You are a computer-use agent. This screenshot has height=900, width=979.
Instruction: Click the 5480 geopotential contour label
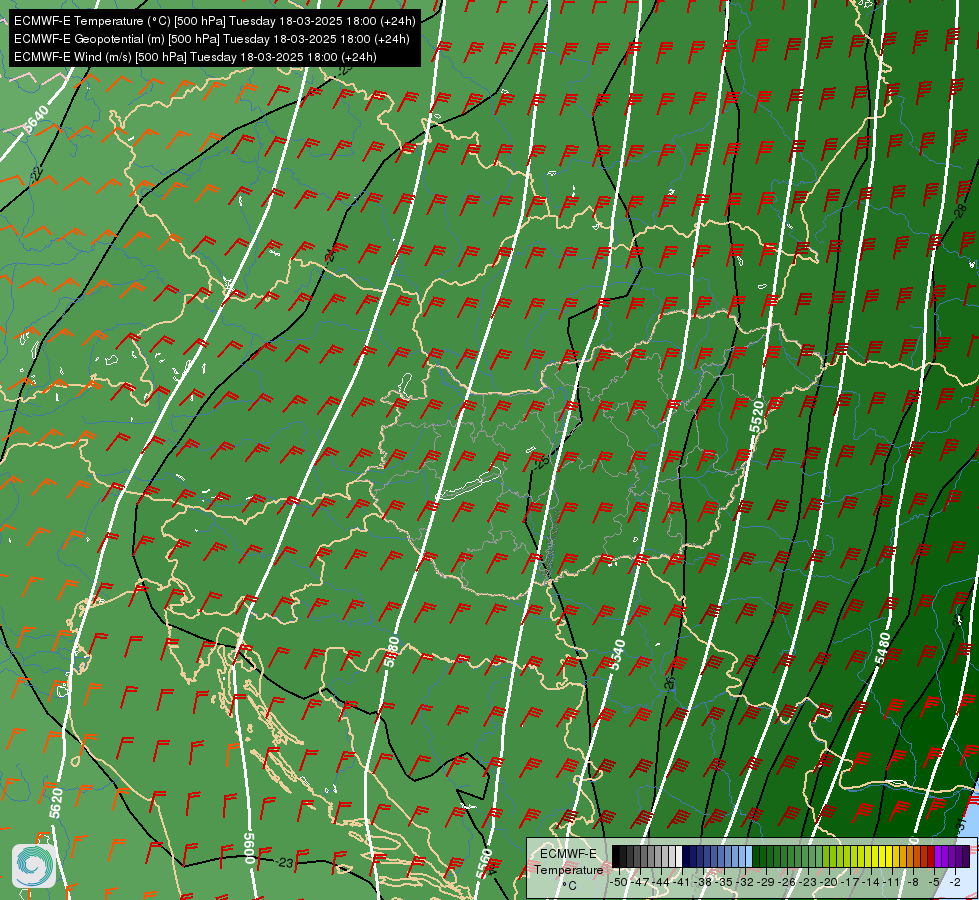tap(883, 649)
